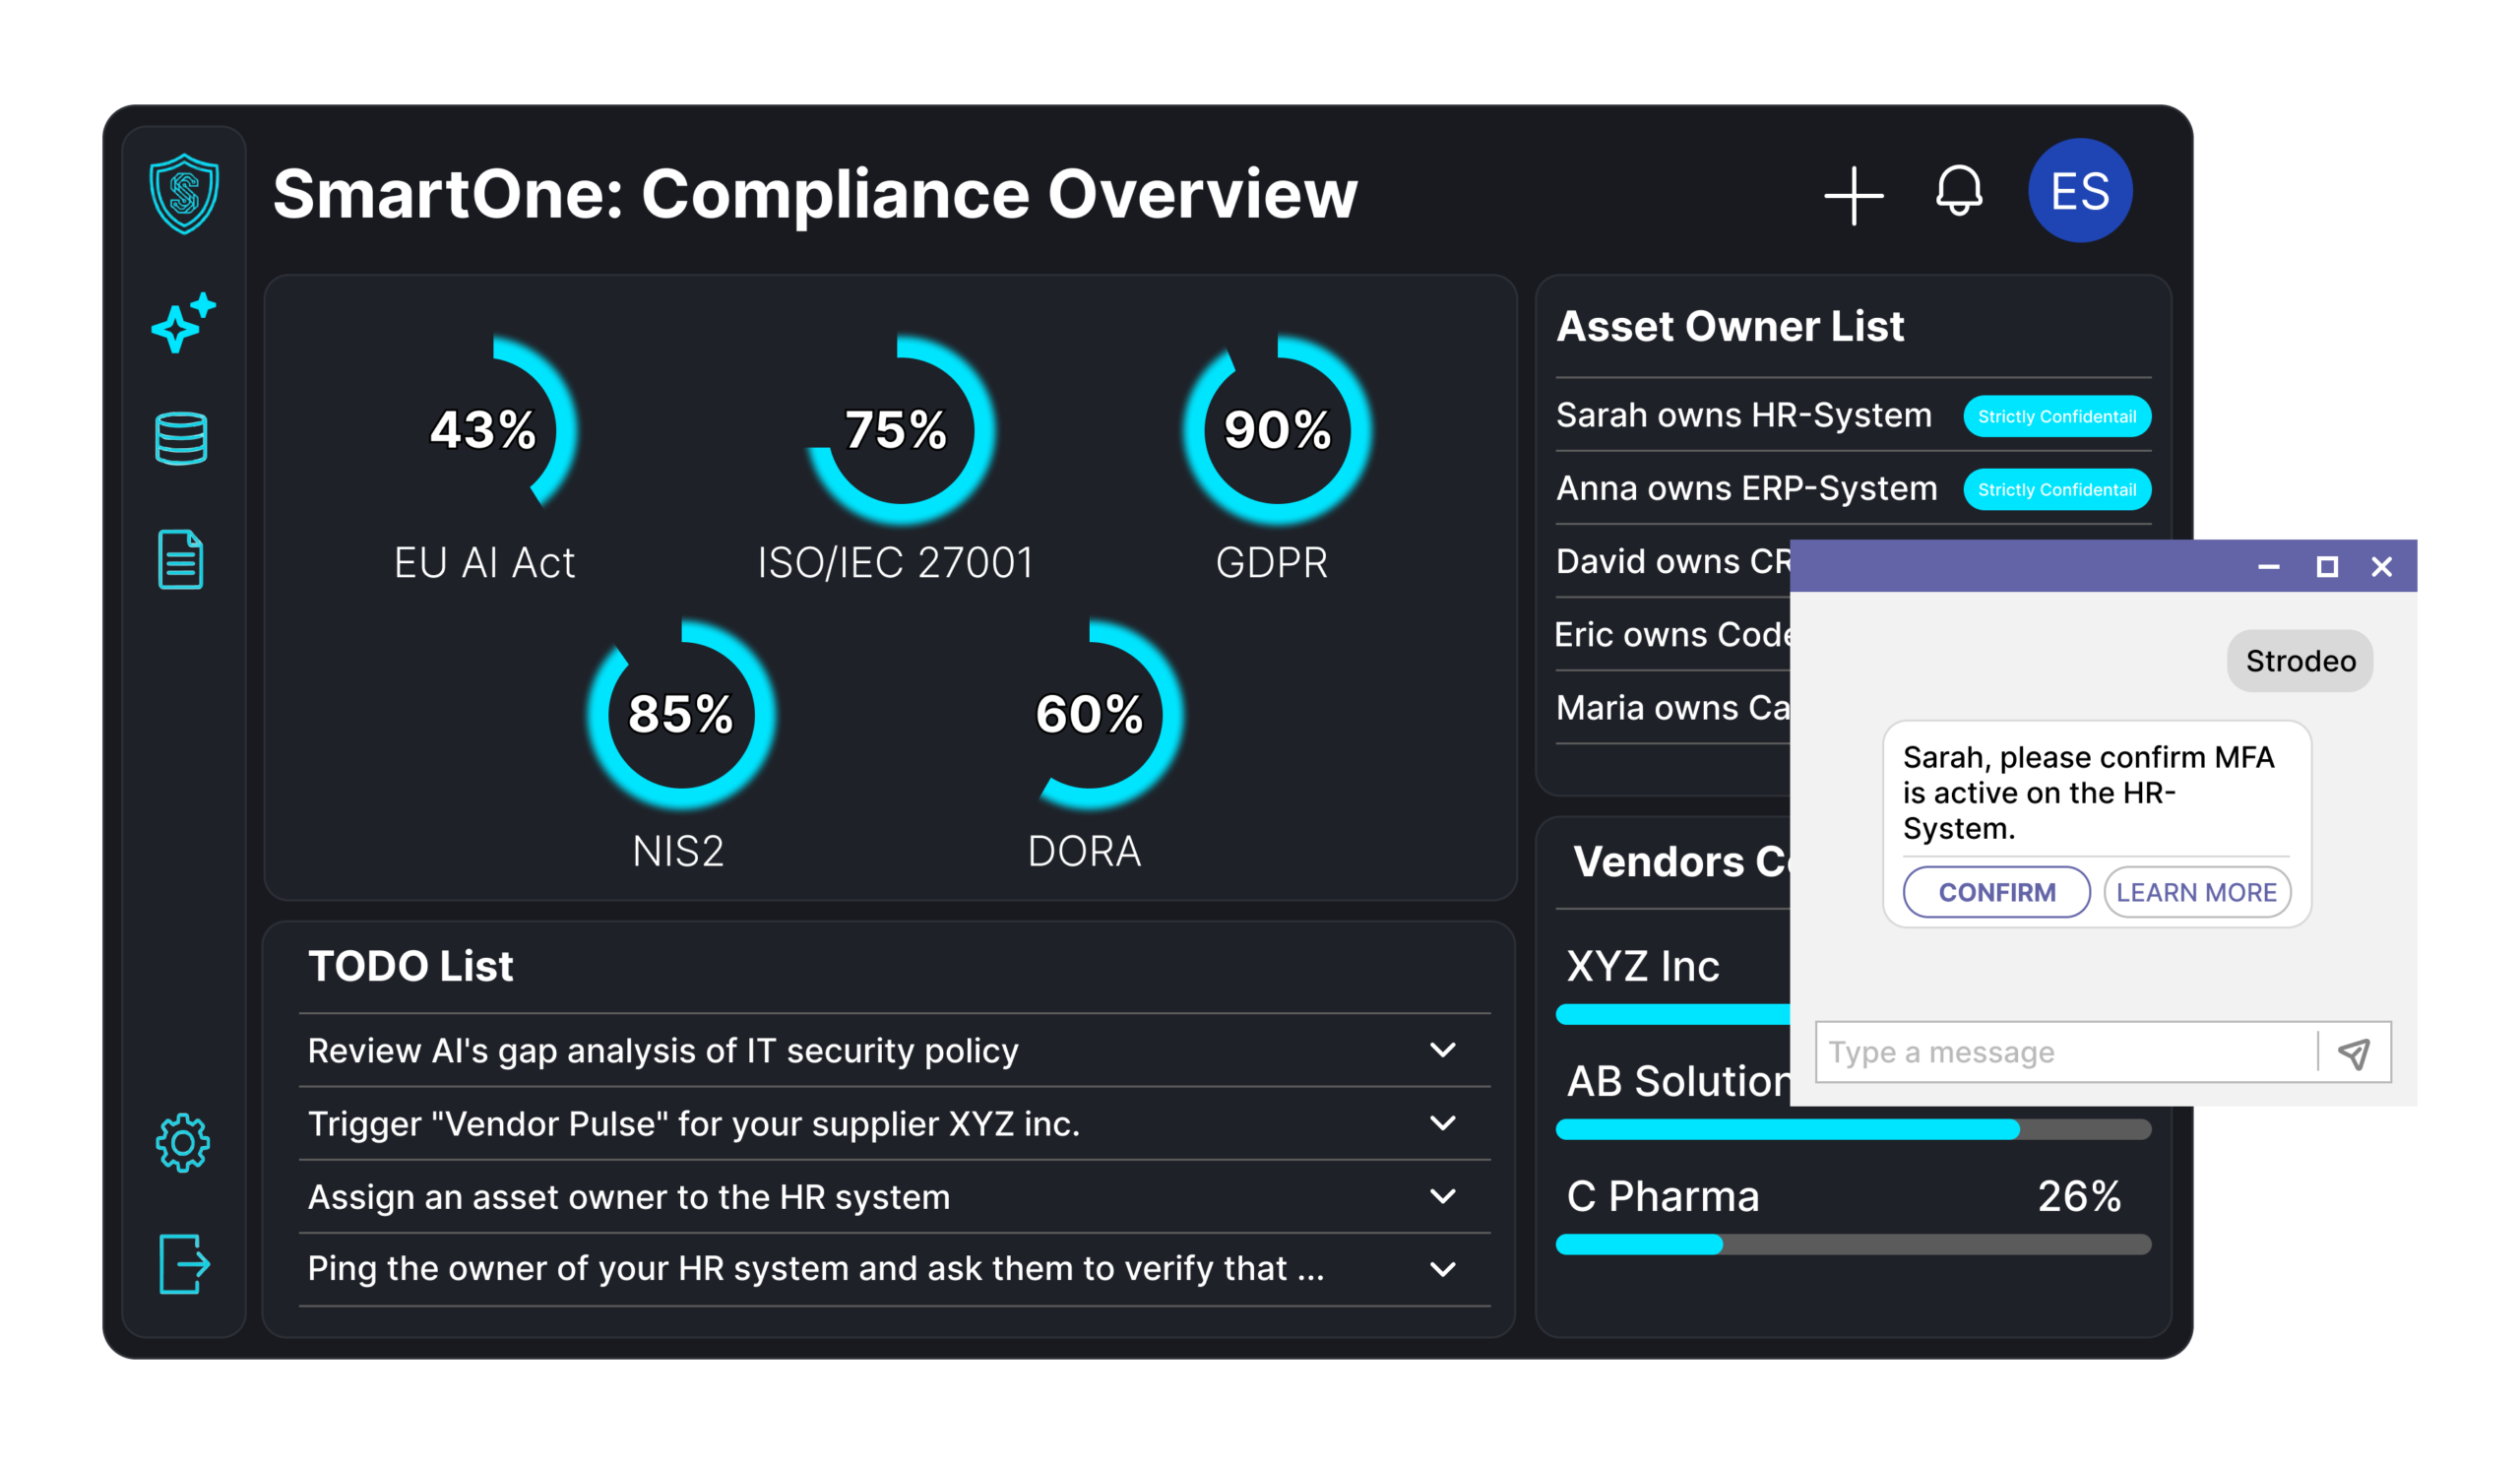
Task: Click the logout icon in the sidebar
Action: point(184,1264)
